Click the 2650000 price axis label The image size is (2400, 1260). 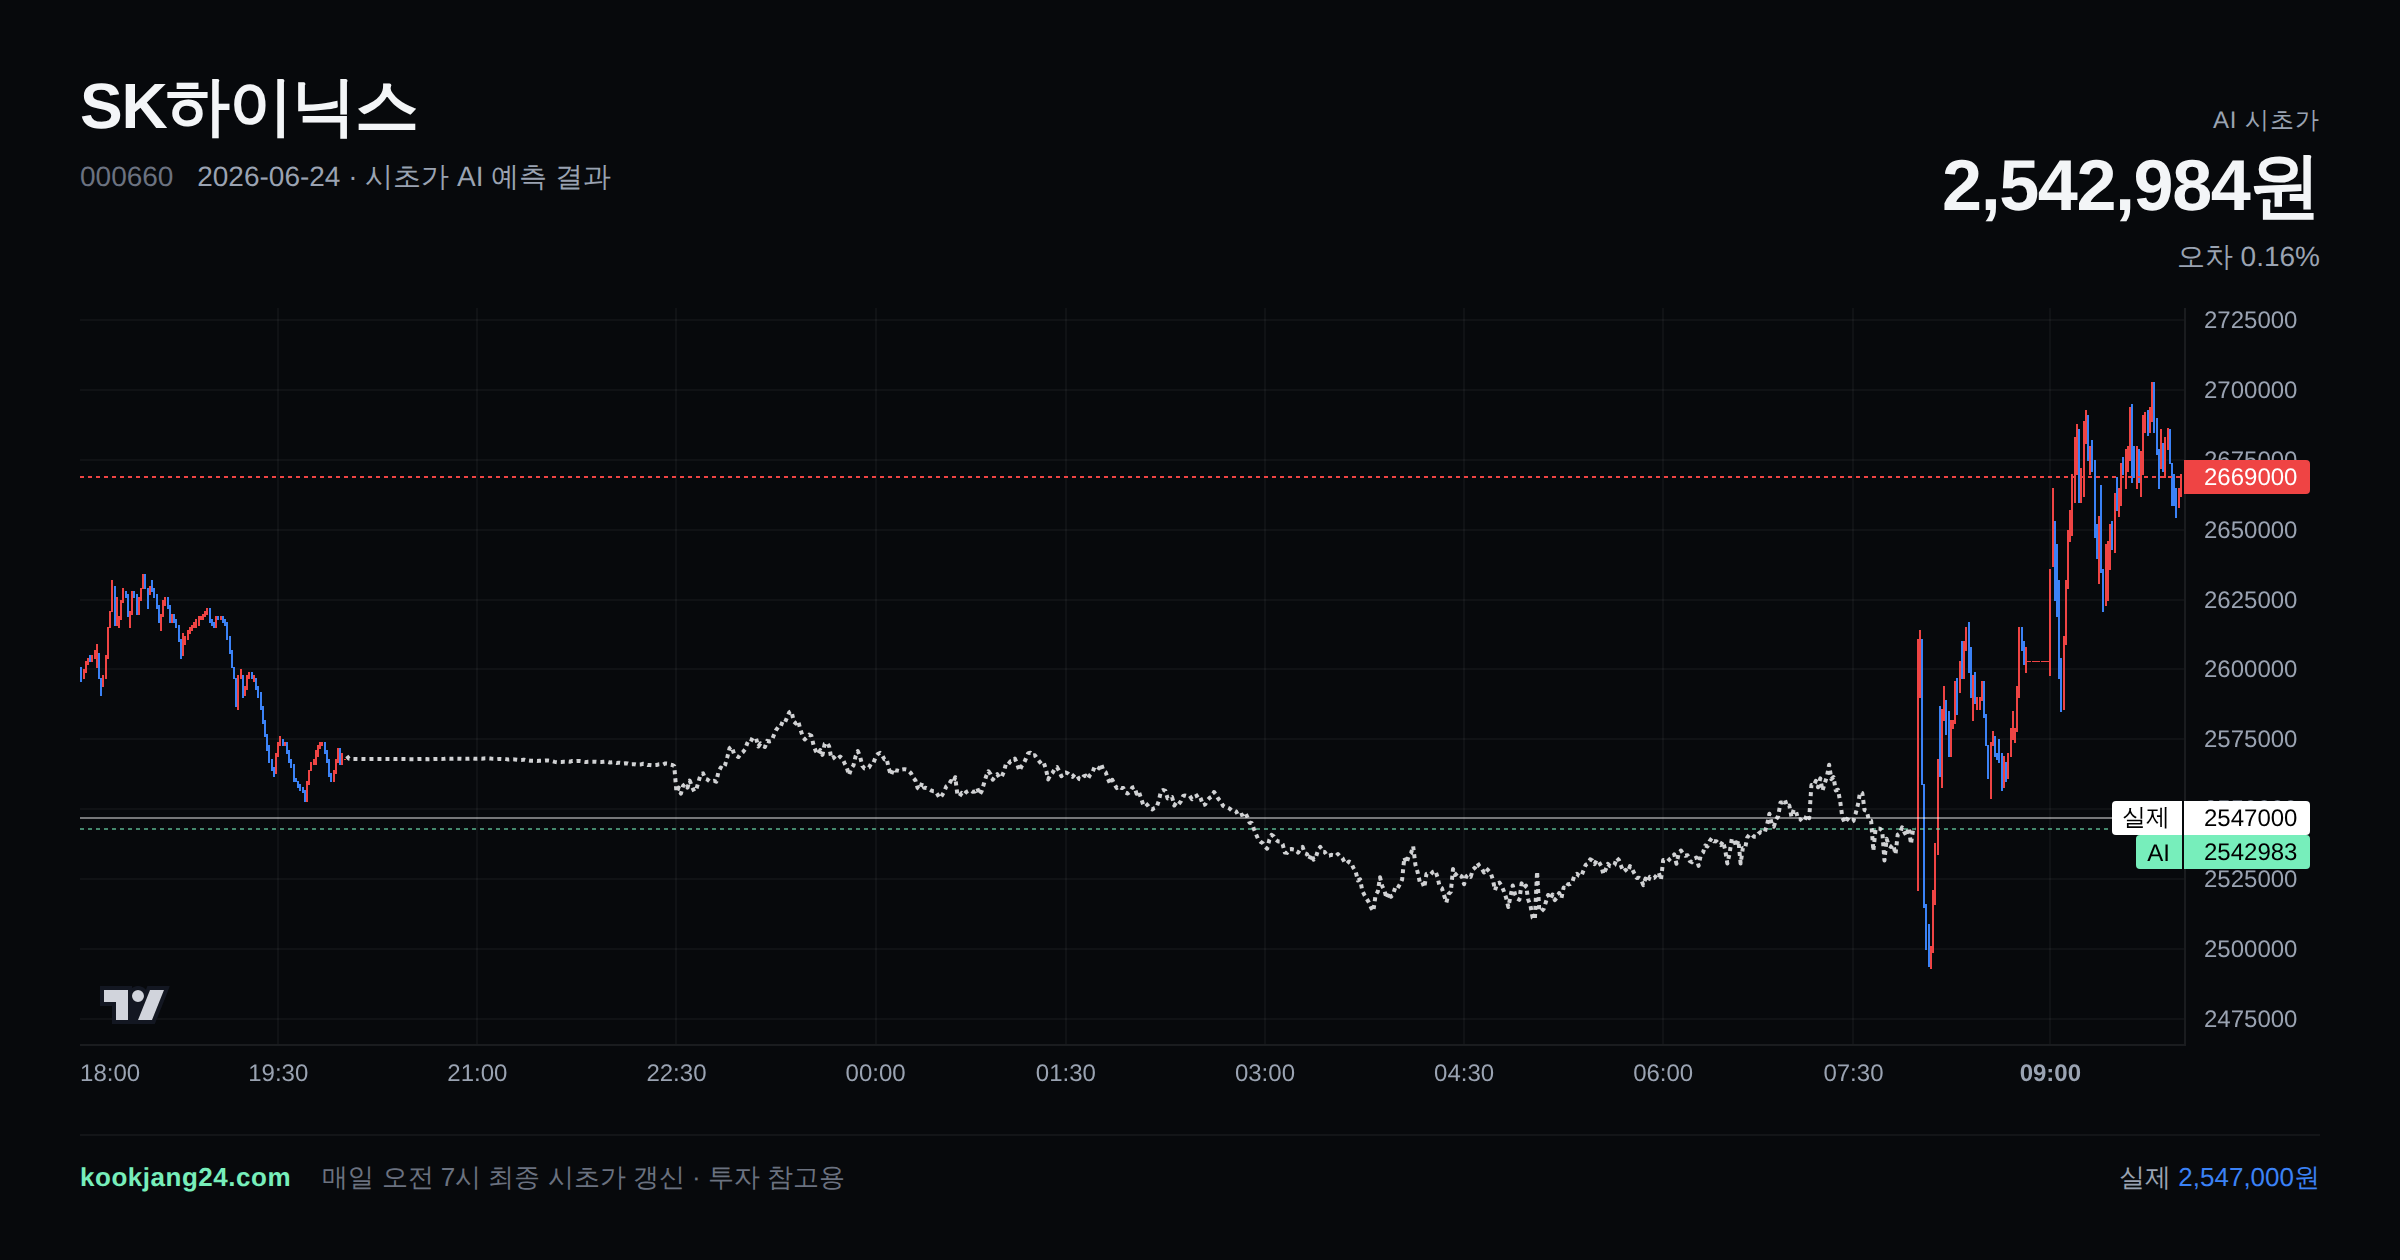point(2250,530)
